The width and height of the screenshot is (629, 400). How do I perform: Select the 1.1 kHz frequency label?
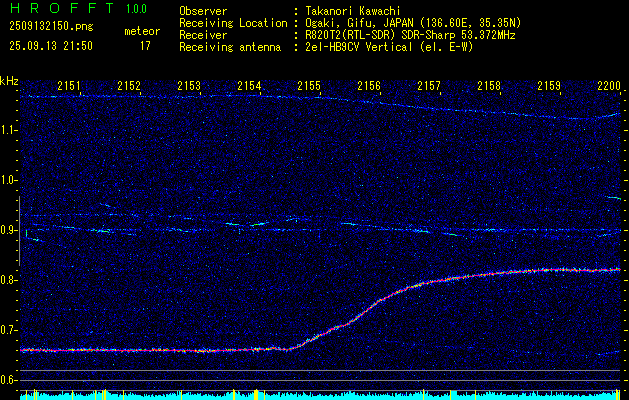point(9,130)
